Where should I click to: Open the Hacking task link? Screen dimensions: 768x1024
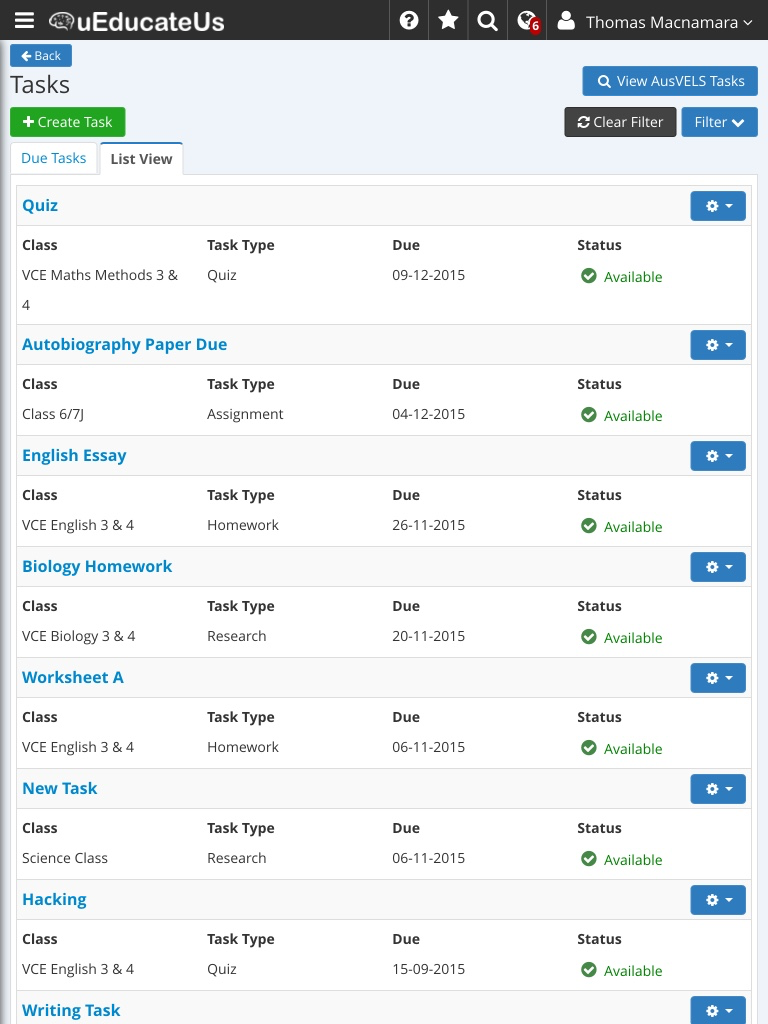click(x=54, y=899)
